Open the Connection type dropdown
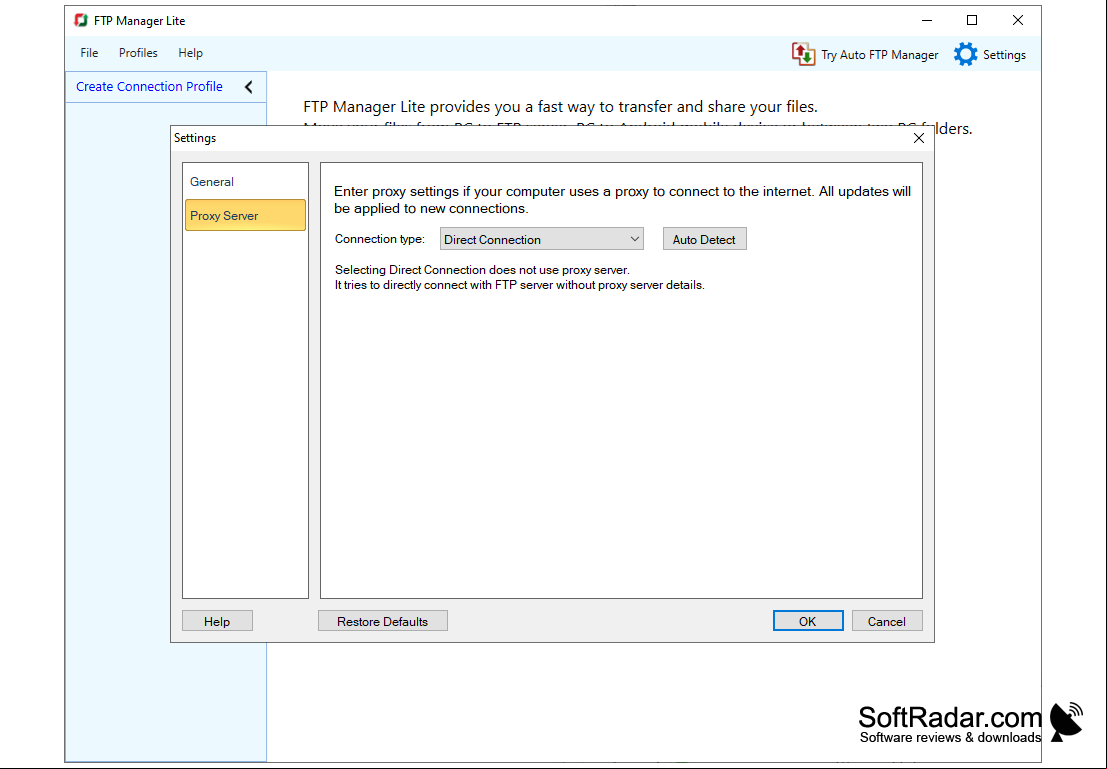 point(541,239)
